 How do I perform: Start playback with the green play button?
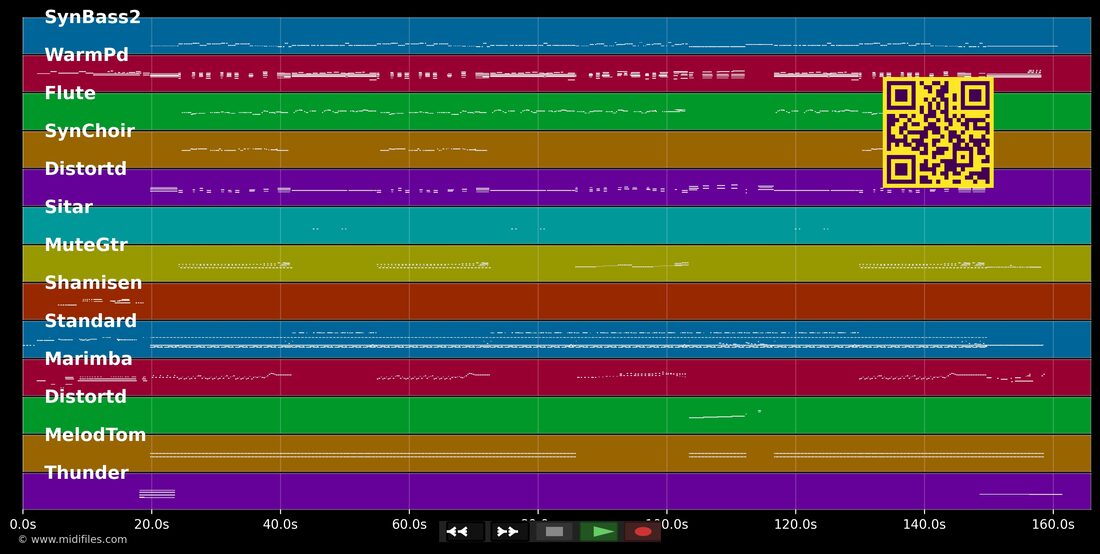point(598,532)
